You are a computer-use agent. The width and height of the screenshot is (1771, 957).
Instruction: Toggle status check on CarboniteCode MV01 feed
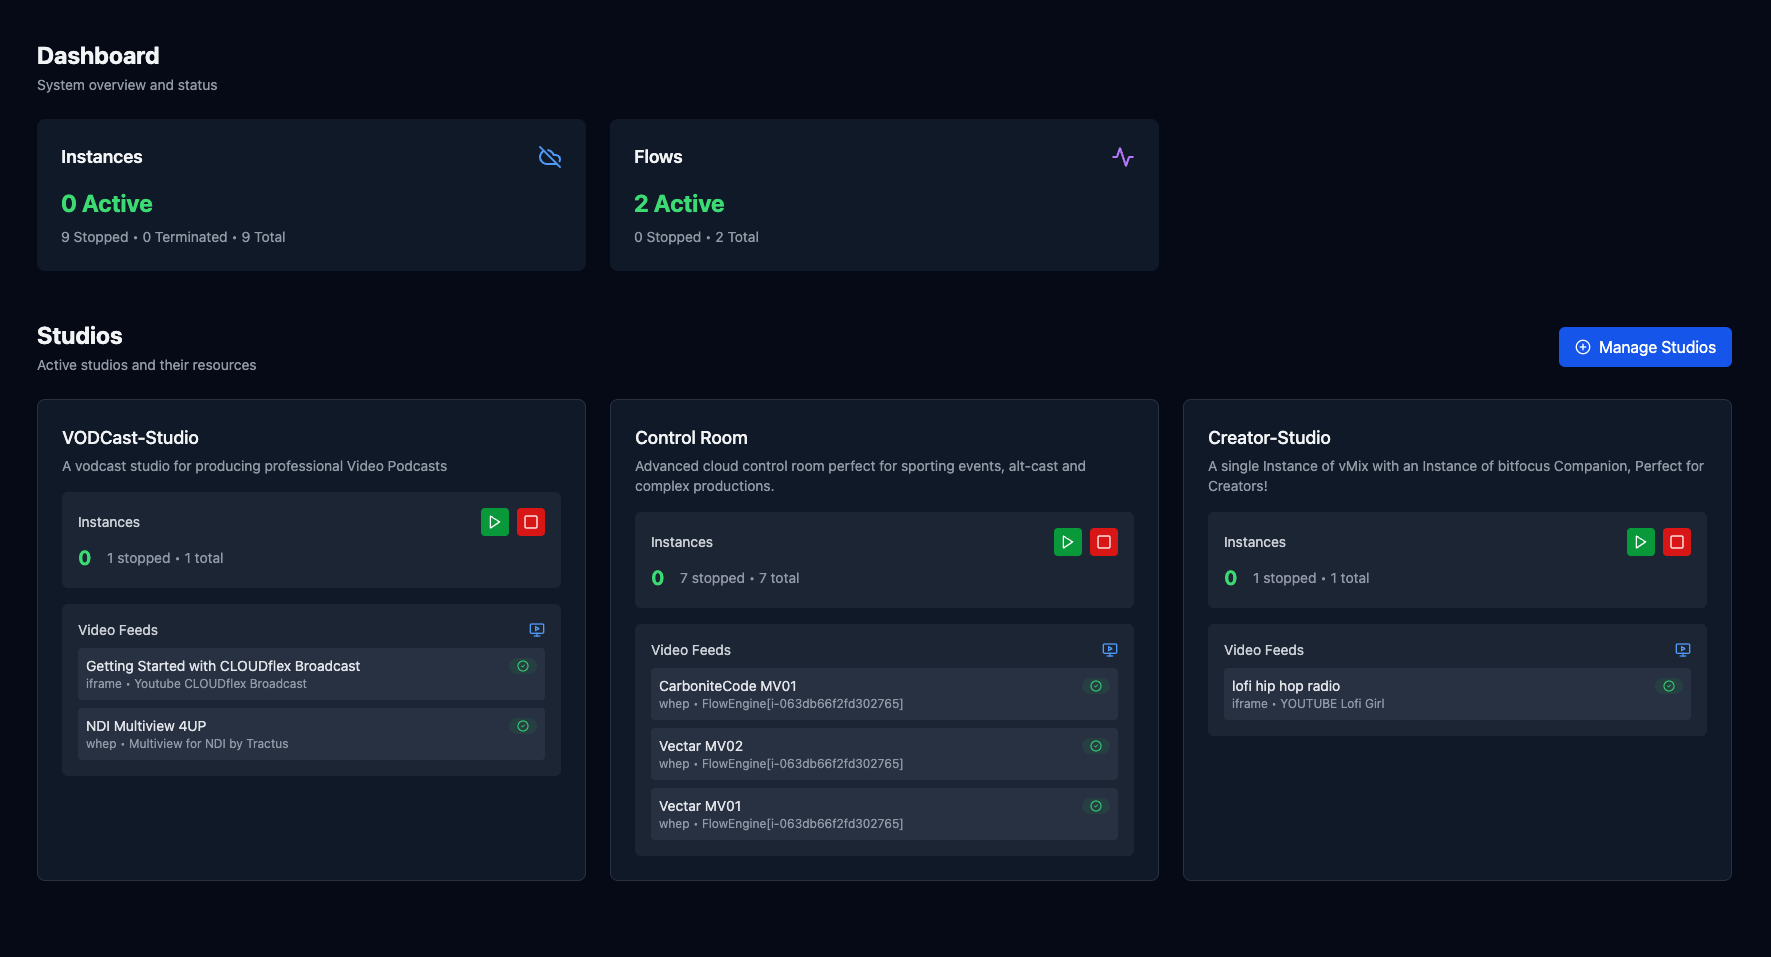tap(1095, 686)
